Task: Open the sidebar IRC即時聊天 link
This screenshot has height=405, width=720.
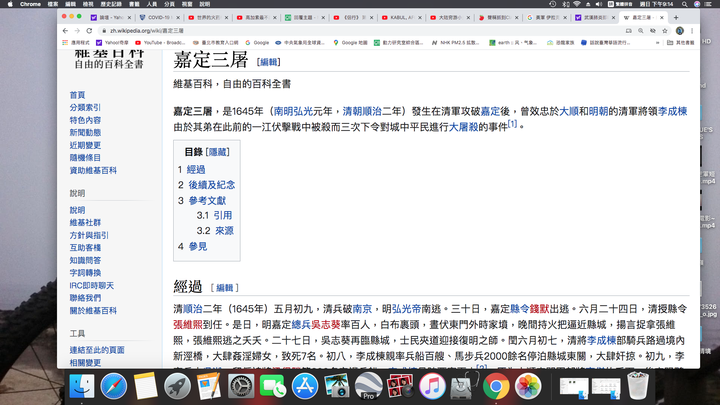Action: (x=91, y=286)
